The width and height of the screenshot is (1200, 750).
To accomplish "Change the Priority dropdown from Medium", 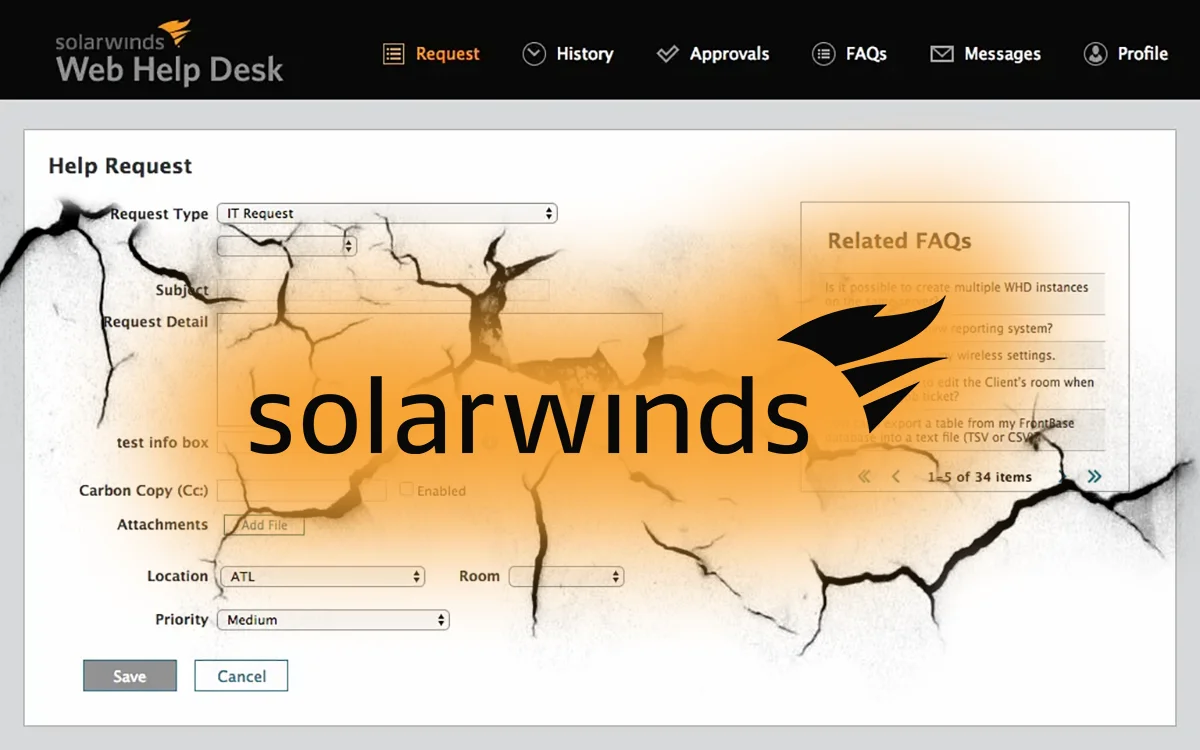I will point(333,620).
